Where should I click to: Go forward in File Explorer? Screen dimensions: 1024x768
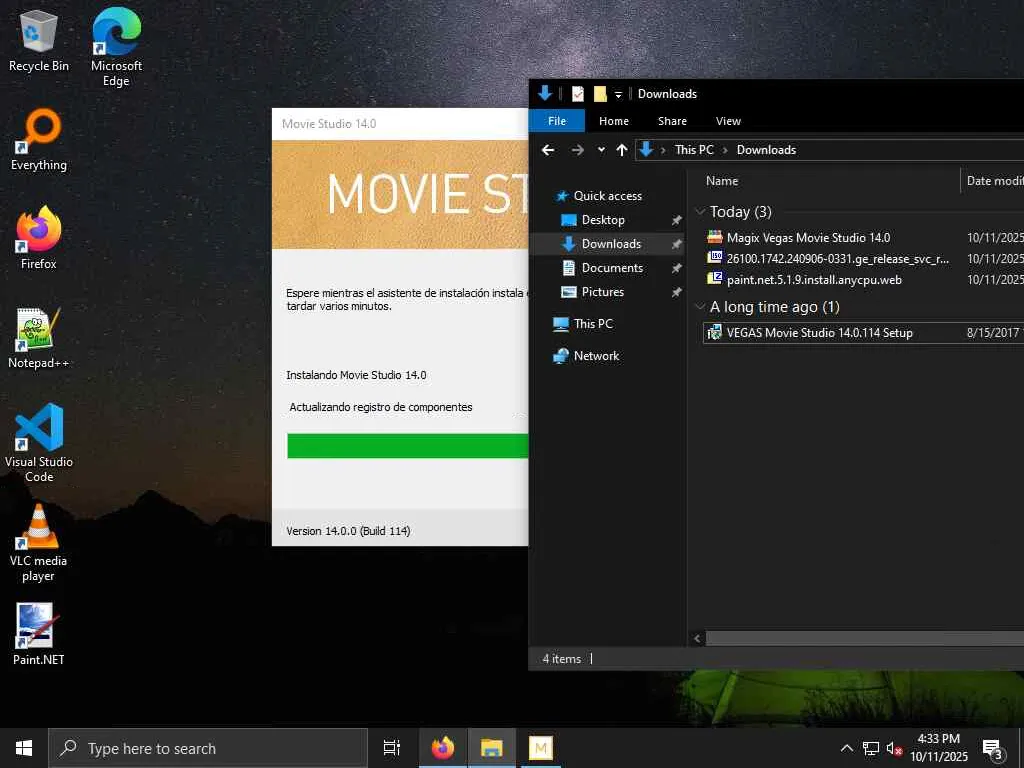pyautogui.click(x=577, y=150)
